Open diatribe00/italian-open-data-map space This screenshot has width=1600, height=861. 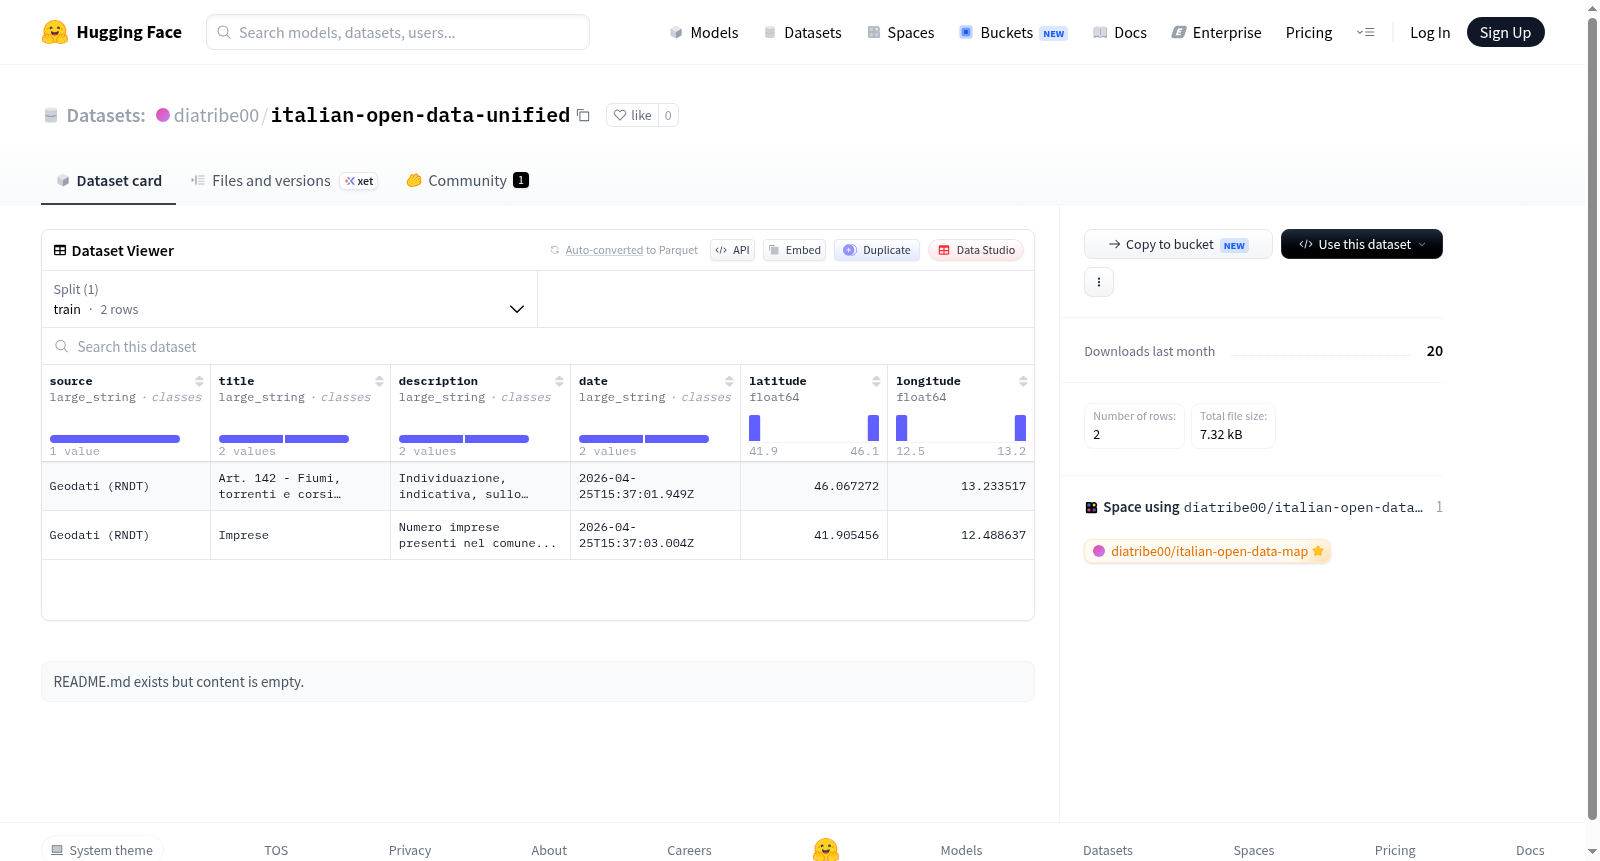tap(1208, 551)
